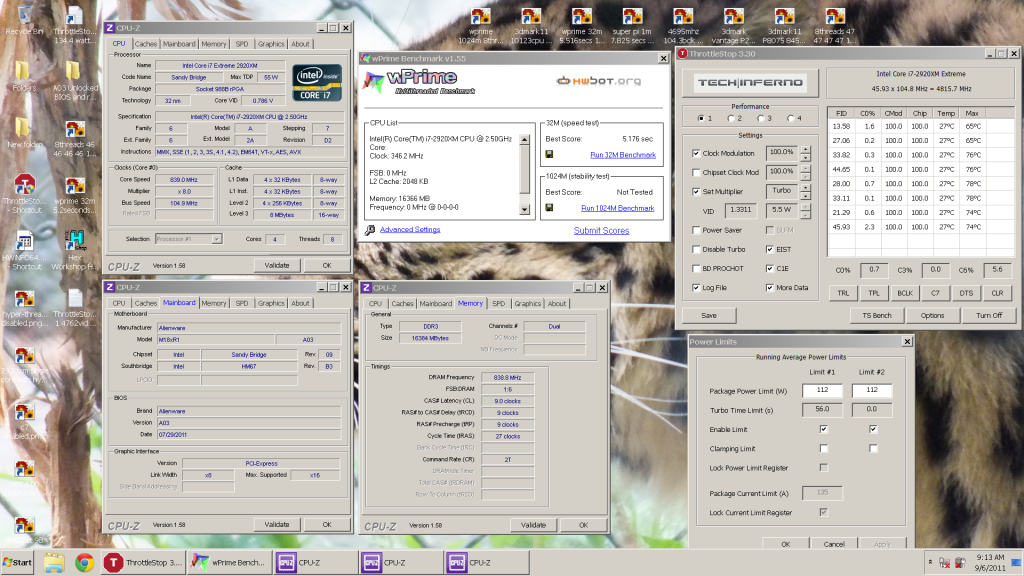Viewport: 1024px width, 576px height.
Task: Open the TS Bench in ThrottleStop
Action: 877,315
